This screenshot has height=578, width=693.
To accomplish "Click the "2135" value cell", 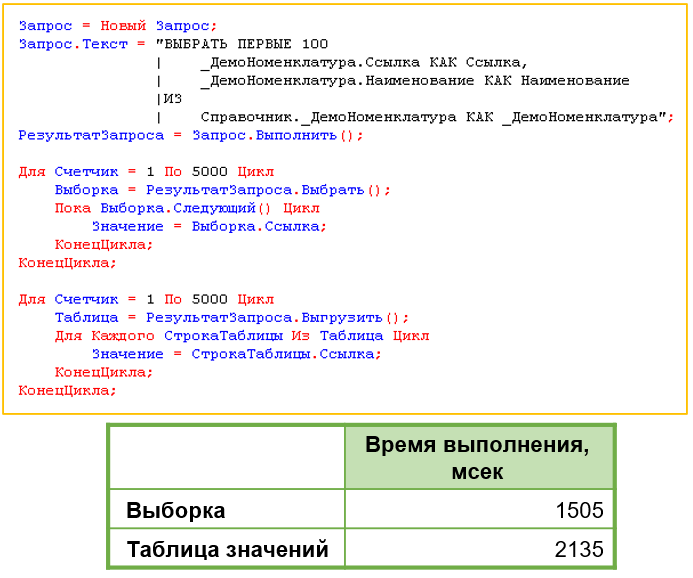I will point(479,548).
